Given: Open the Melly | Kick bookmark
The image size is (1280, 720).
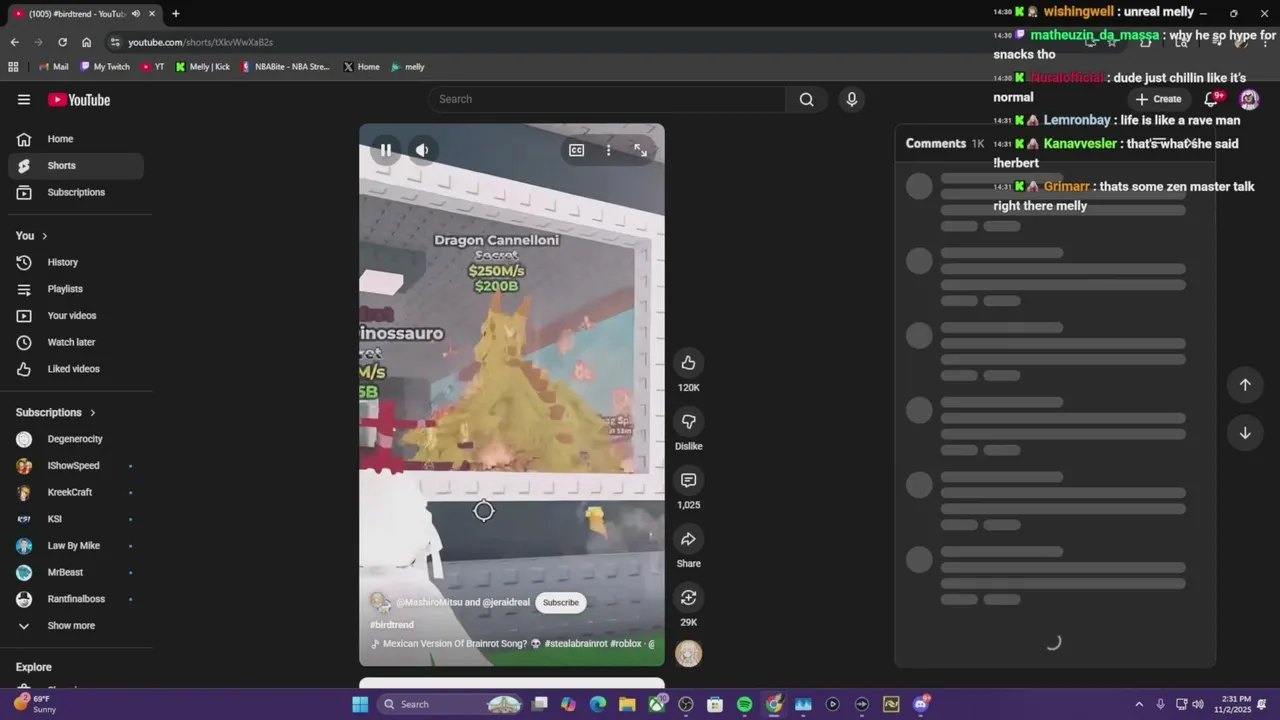Looking at the screenshot, I should [203, 67].
